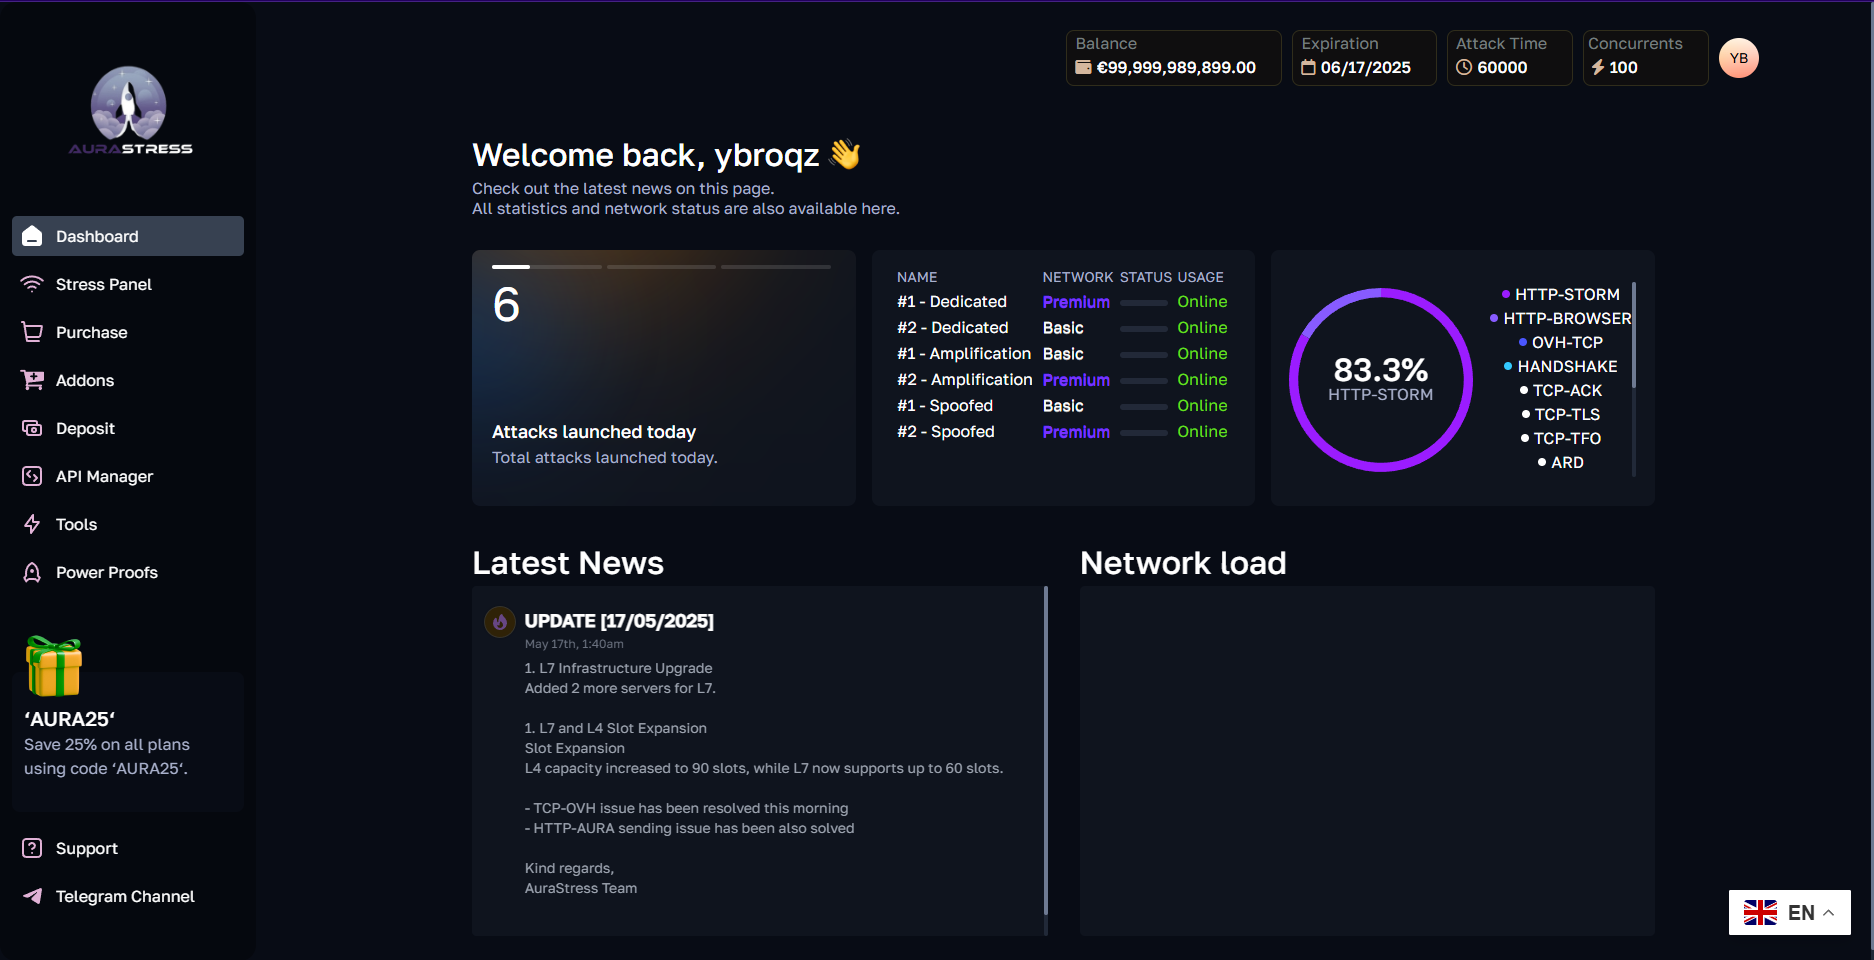Click the USAGE column header

click(x=1200, y=277)
